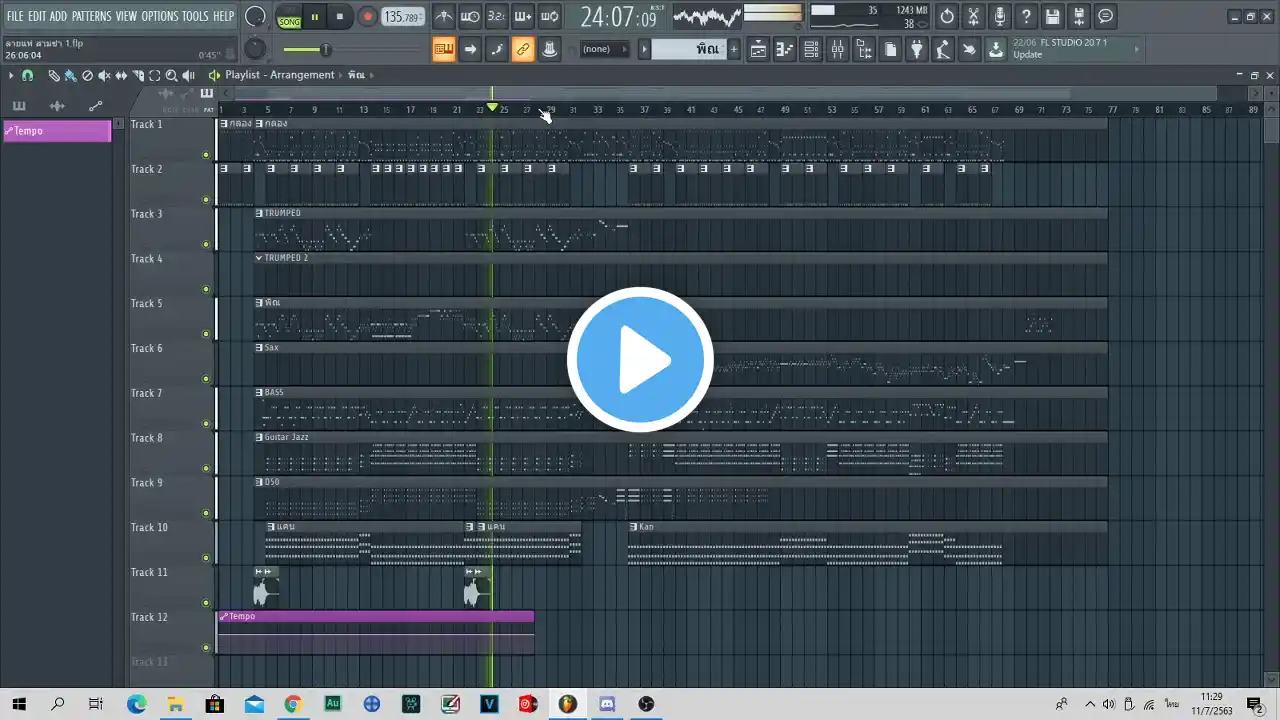Open the Browser panel button
Screen dimensions: 1280x720
pos(864,49)
